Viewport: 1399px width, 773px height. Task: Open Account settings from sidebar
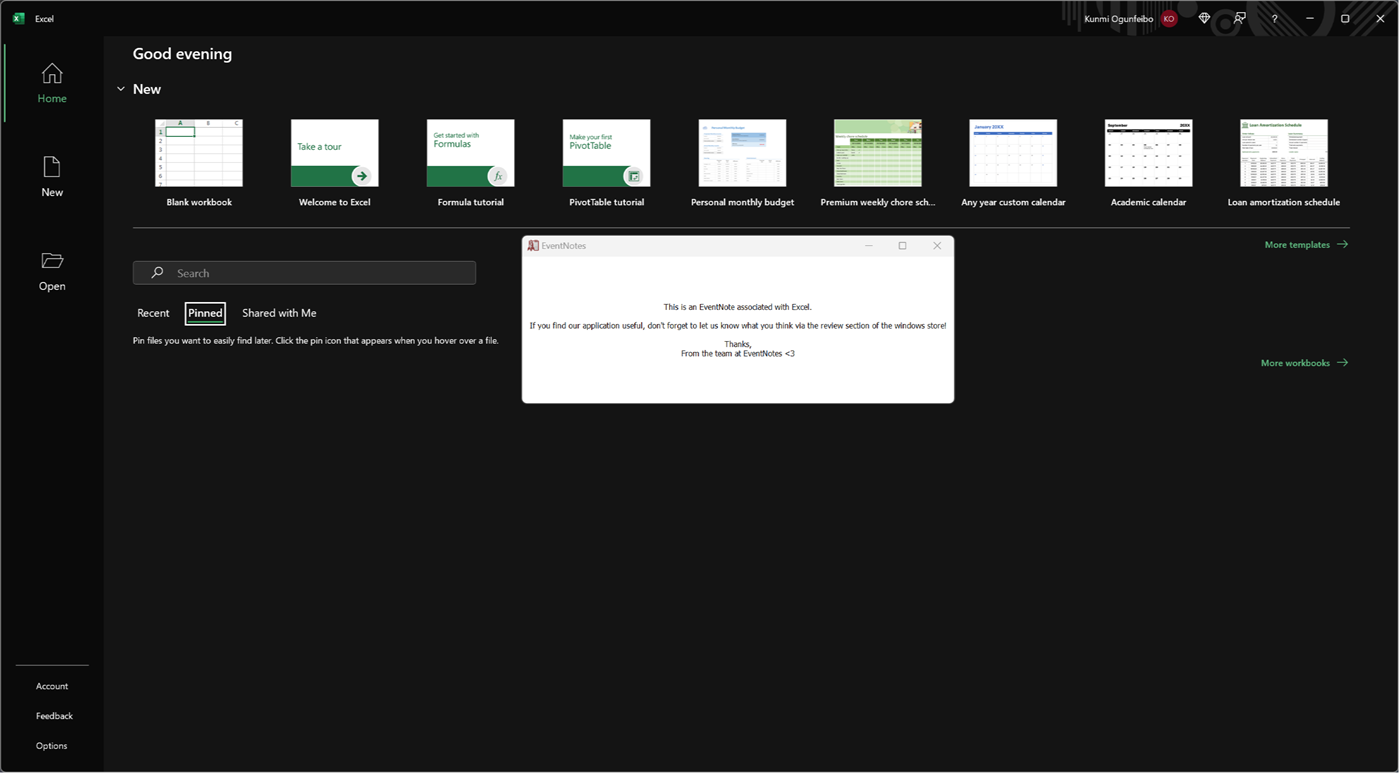pyautogui.click(x=51, y=686)
